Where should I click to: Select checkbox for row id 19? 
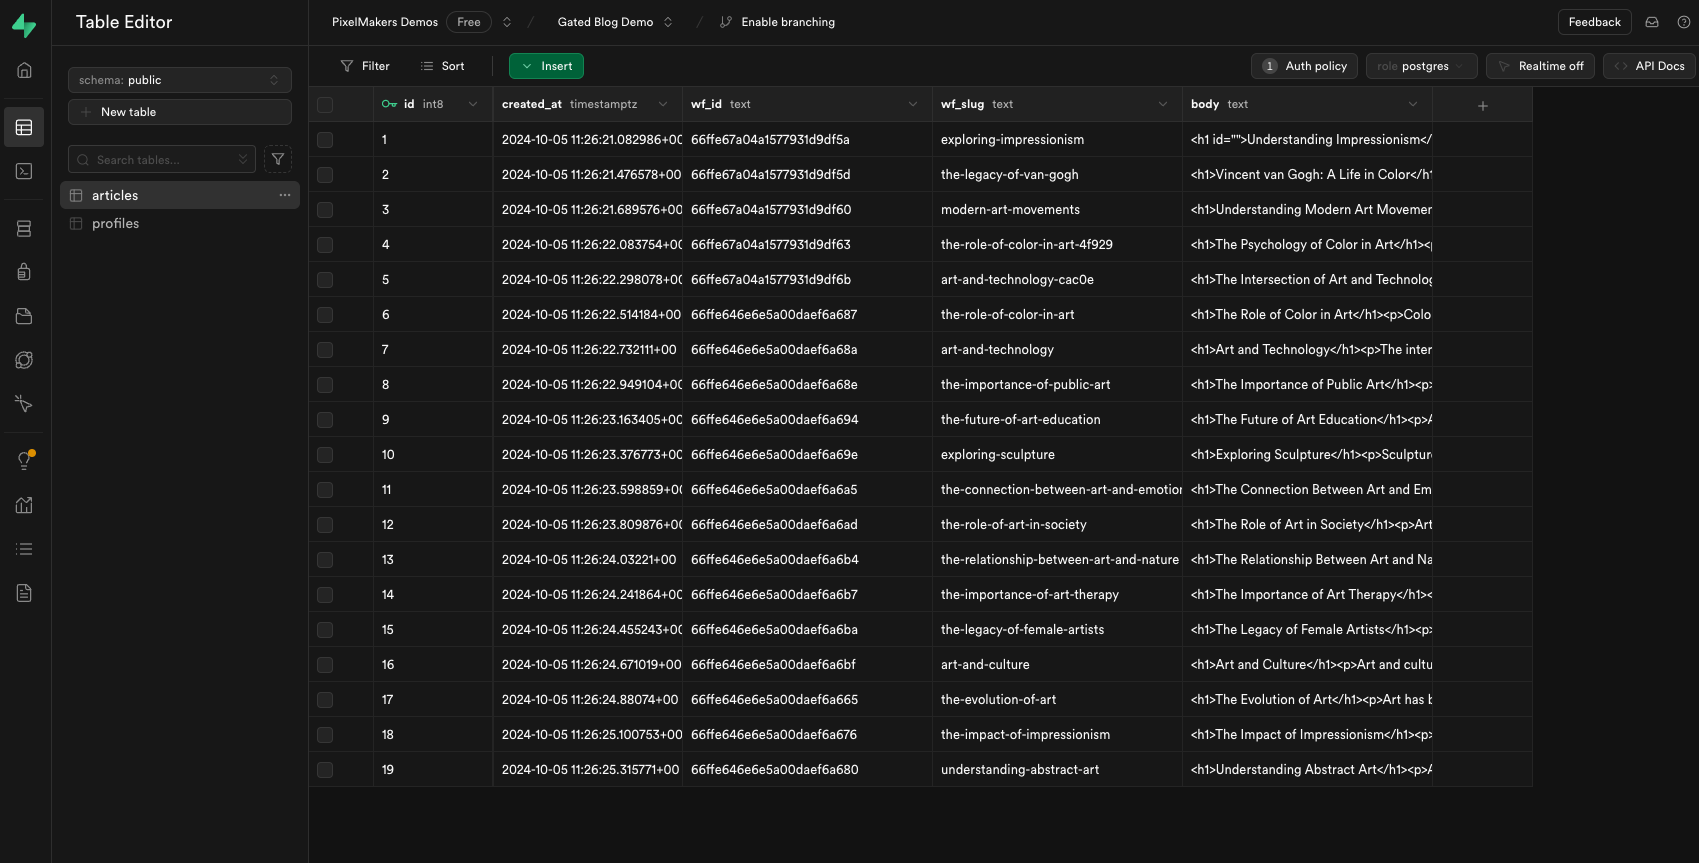tap(325, 770)
